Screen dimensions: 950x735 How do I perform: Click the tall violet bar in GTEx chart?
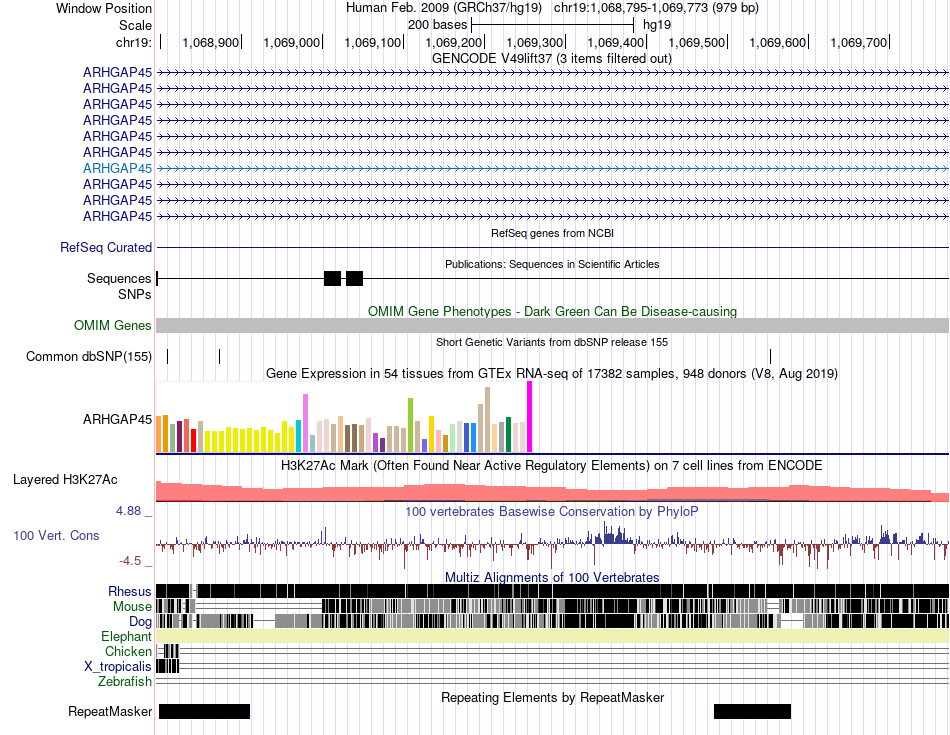click(305, 423)
